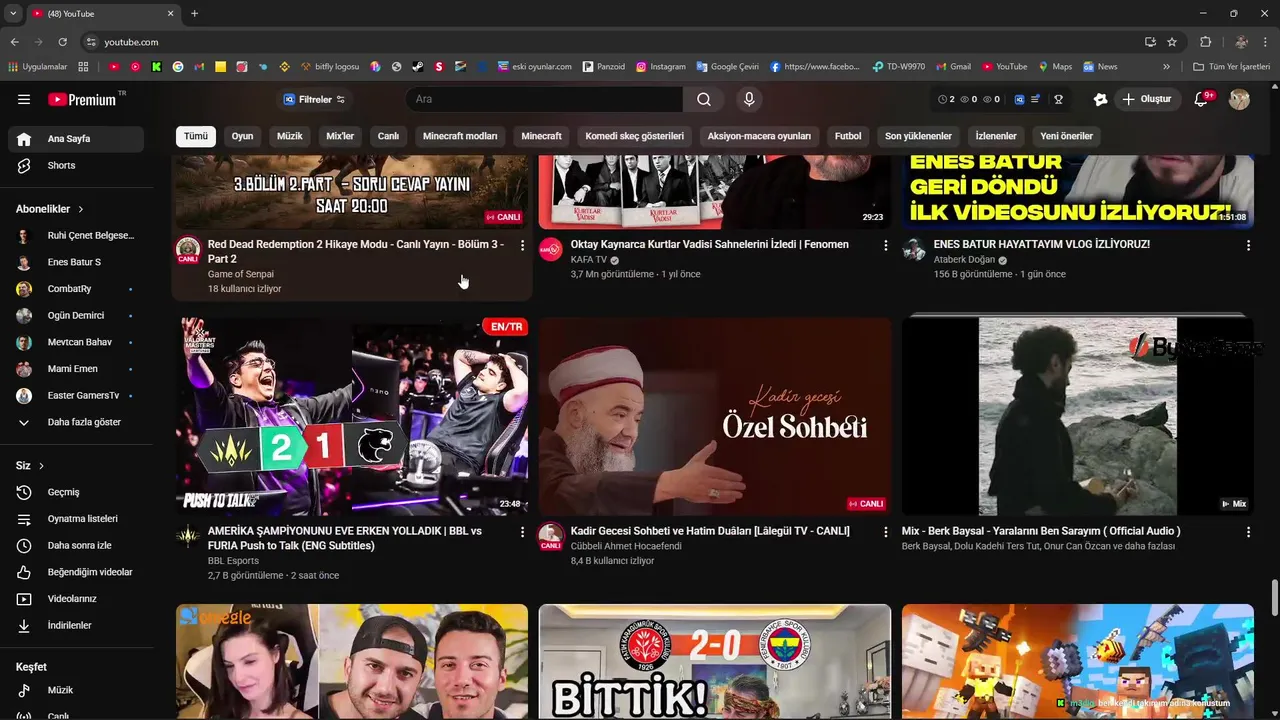Click the Oluştur create button
Screen dimensions: 1280x720
pyautogui.click(x=1147, y=99)
